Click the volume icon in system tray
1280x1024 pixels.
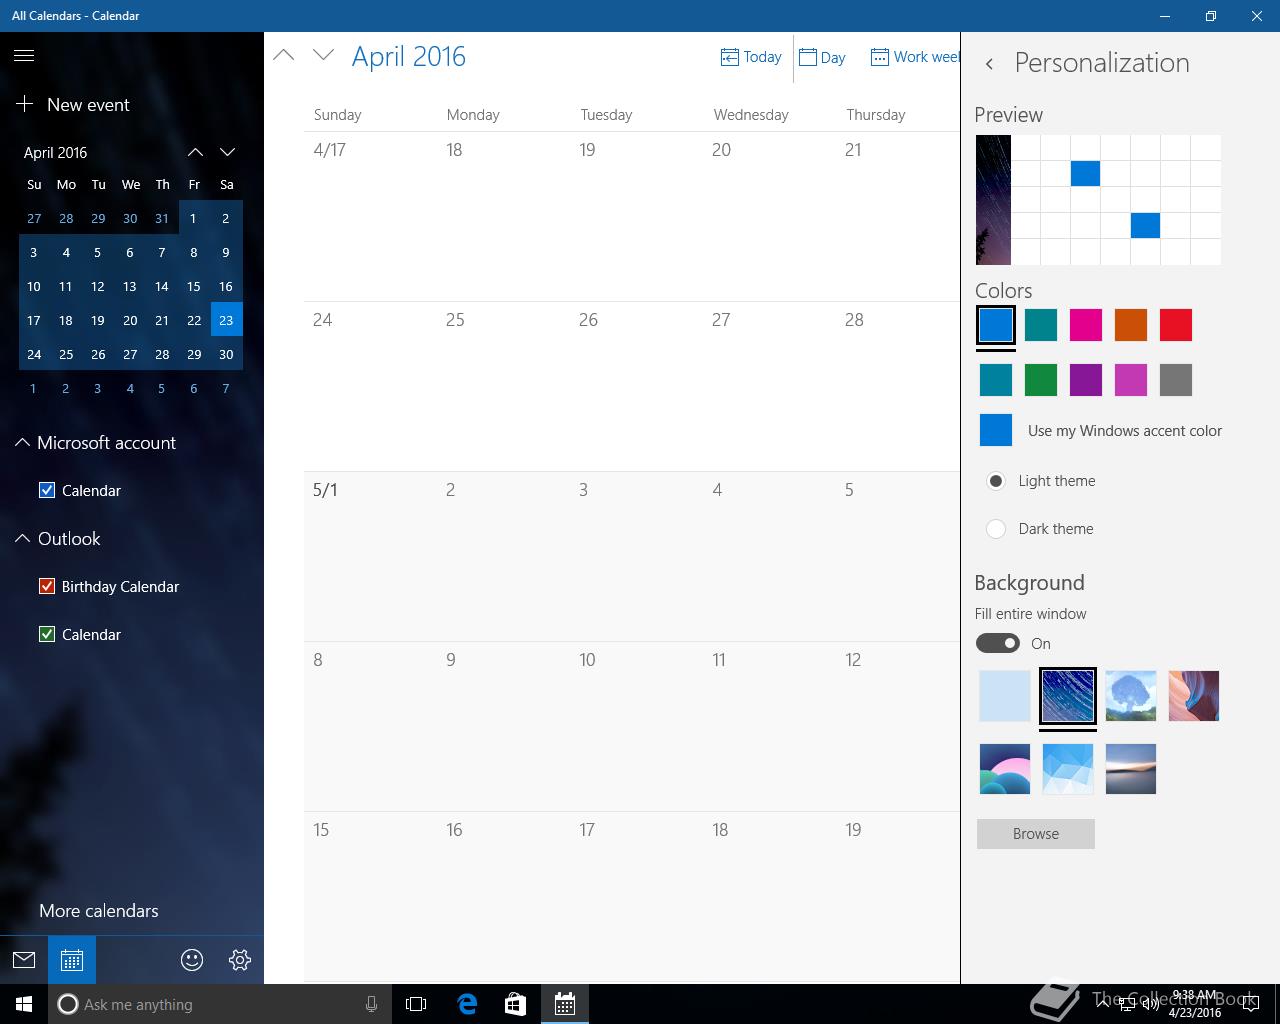[1150, 1004]
